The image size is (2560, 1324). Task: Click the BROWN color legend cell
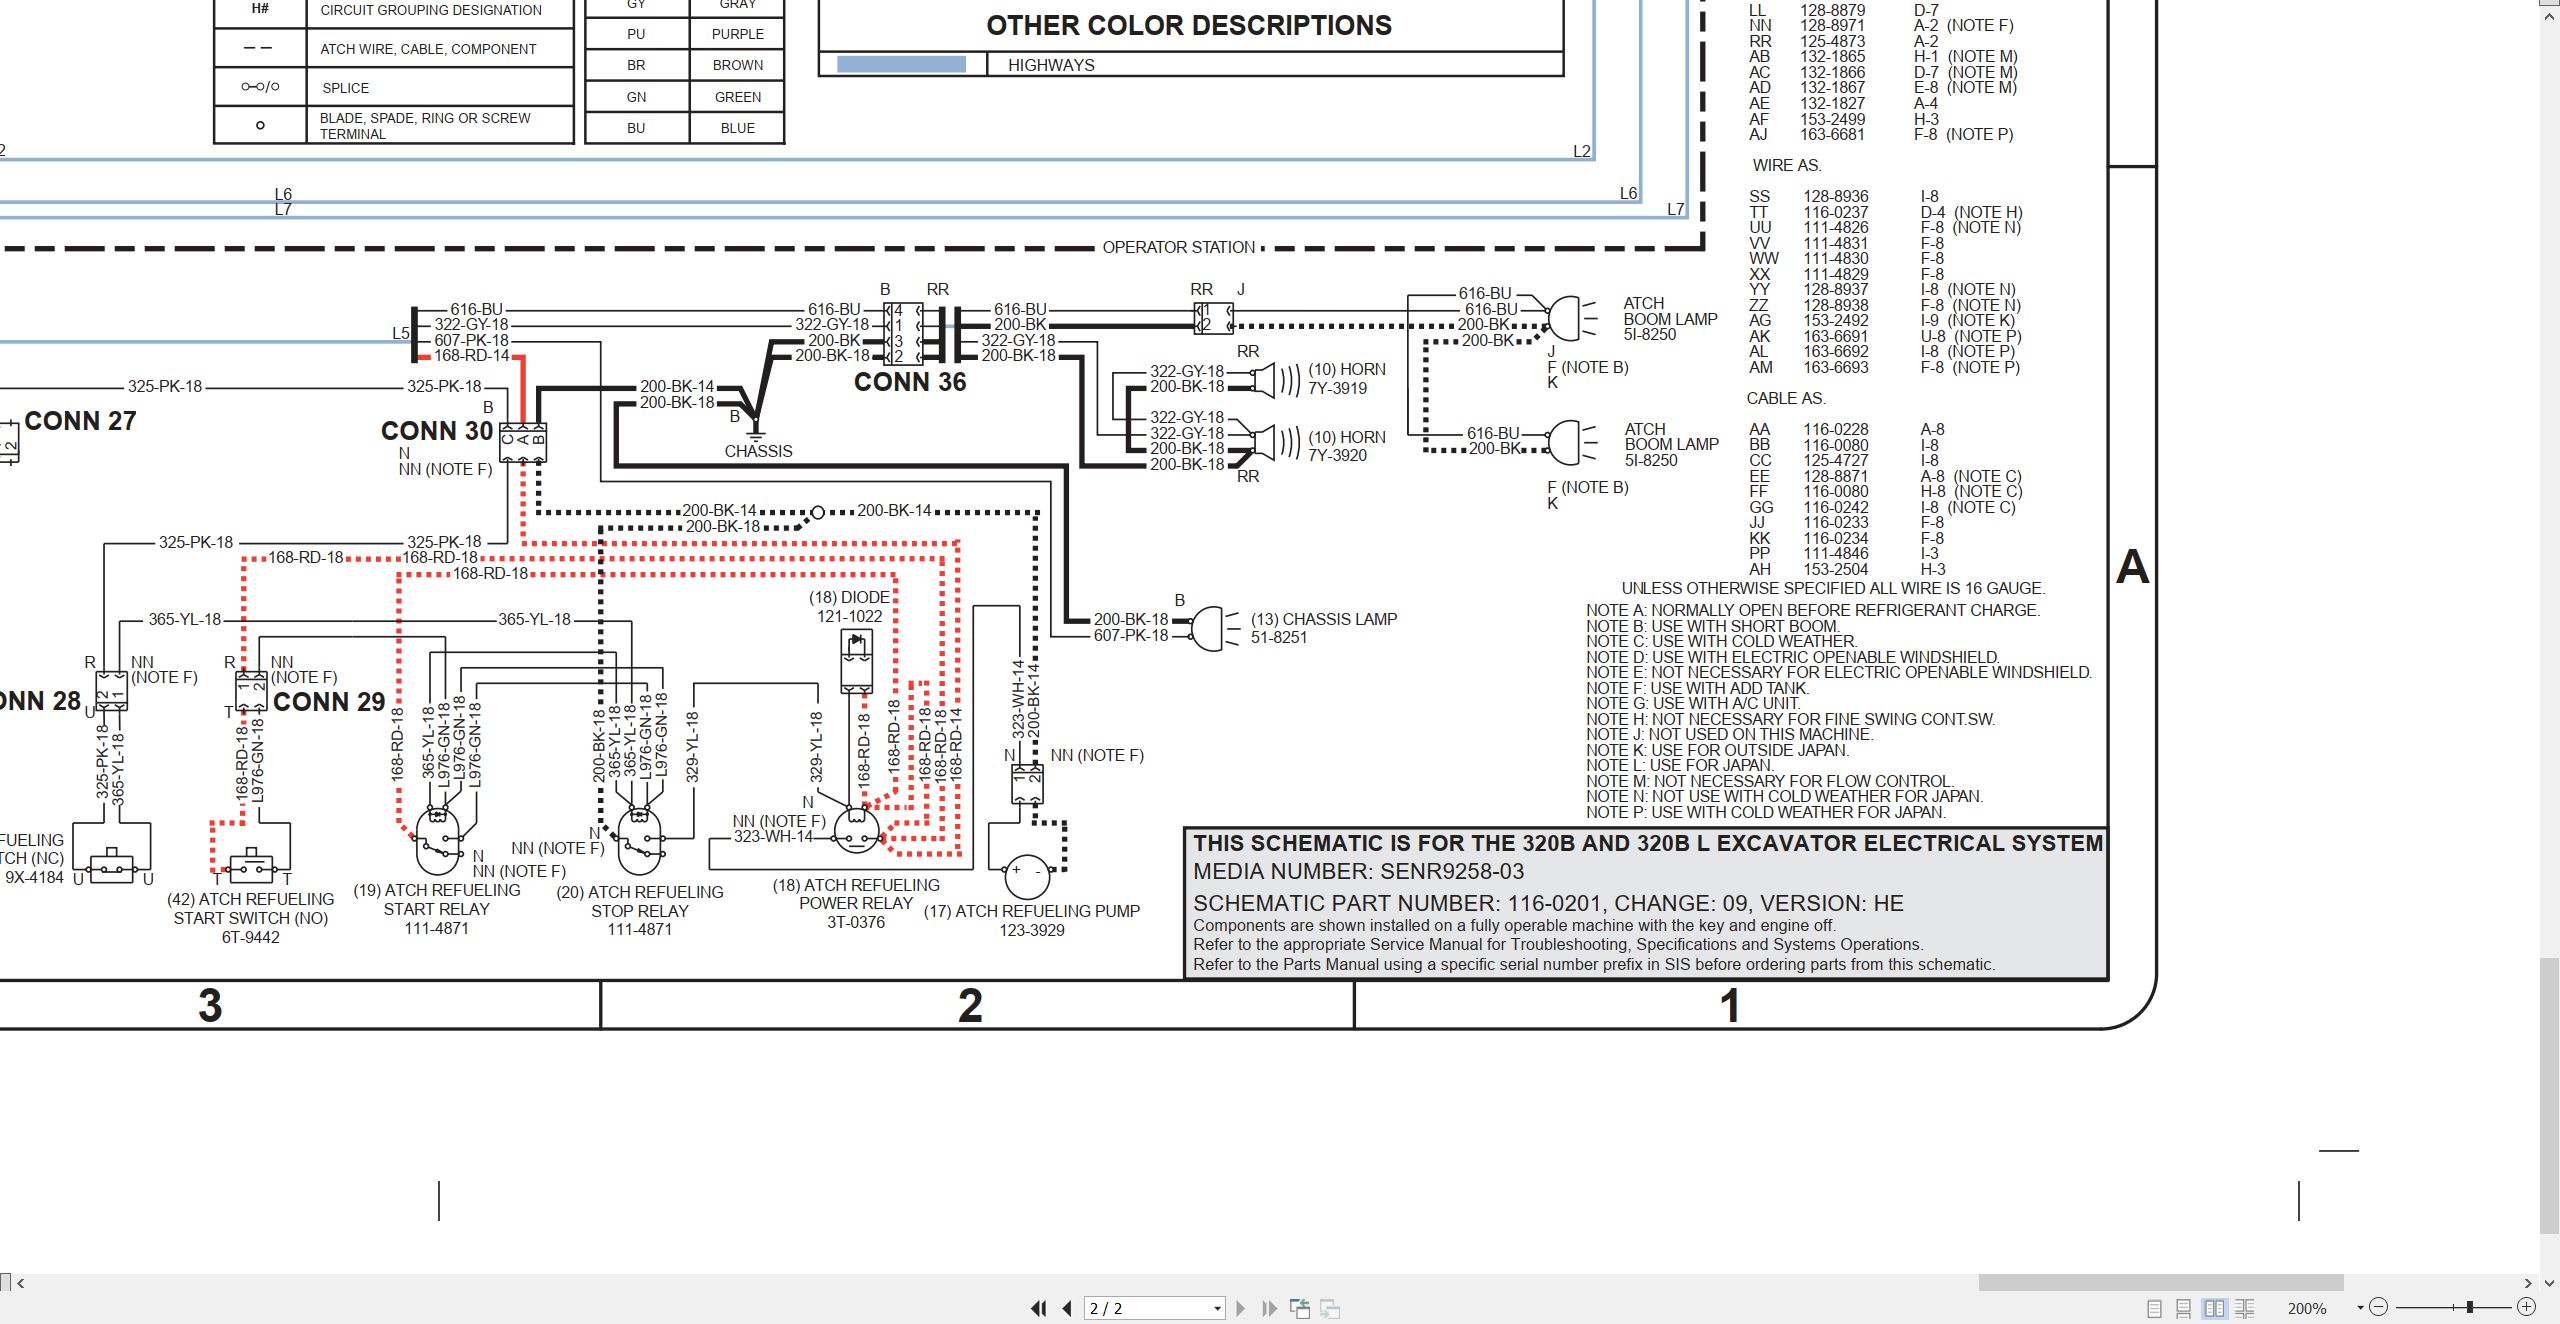point(738,65)
